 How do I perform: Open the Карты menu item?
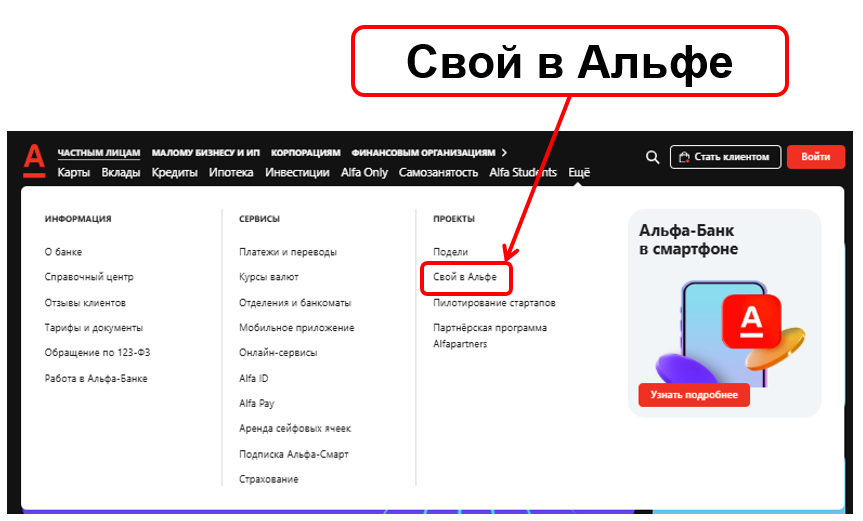point(74,173)
